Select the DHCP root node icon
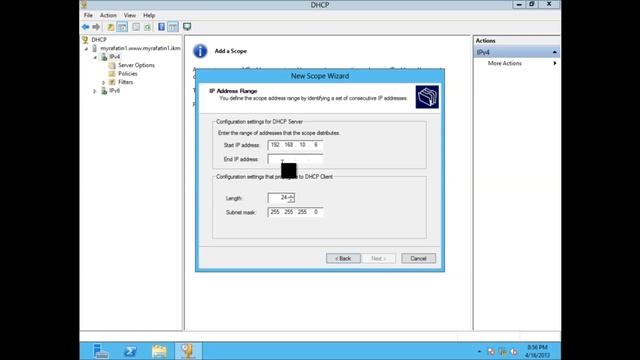This screenshot has height=360, width=640. coord(85,40)
